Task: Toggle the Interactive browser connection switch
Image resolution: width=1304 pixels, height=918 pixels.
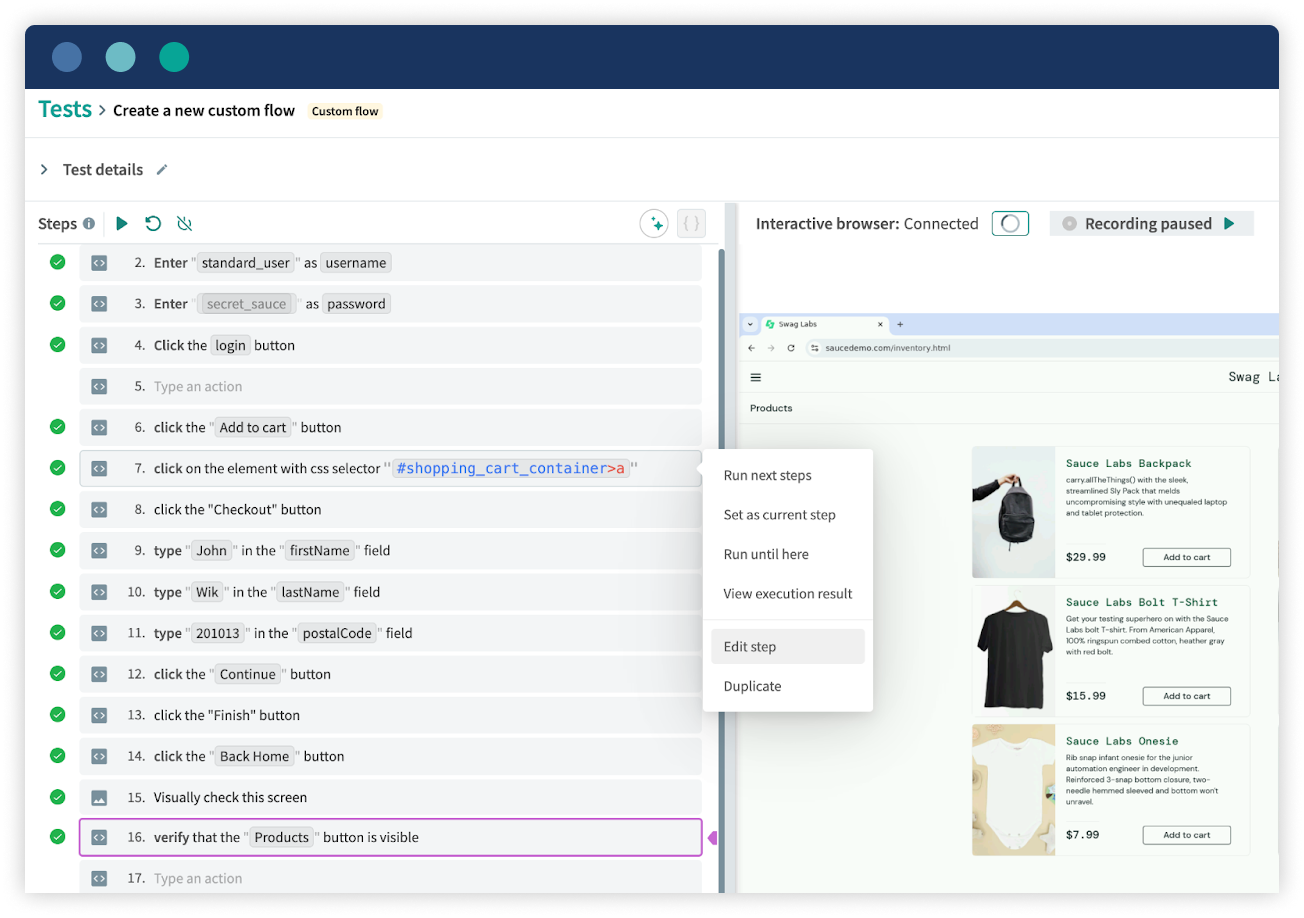Action: [x=1010, y=223]
